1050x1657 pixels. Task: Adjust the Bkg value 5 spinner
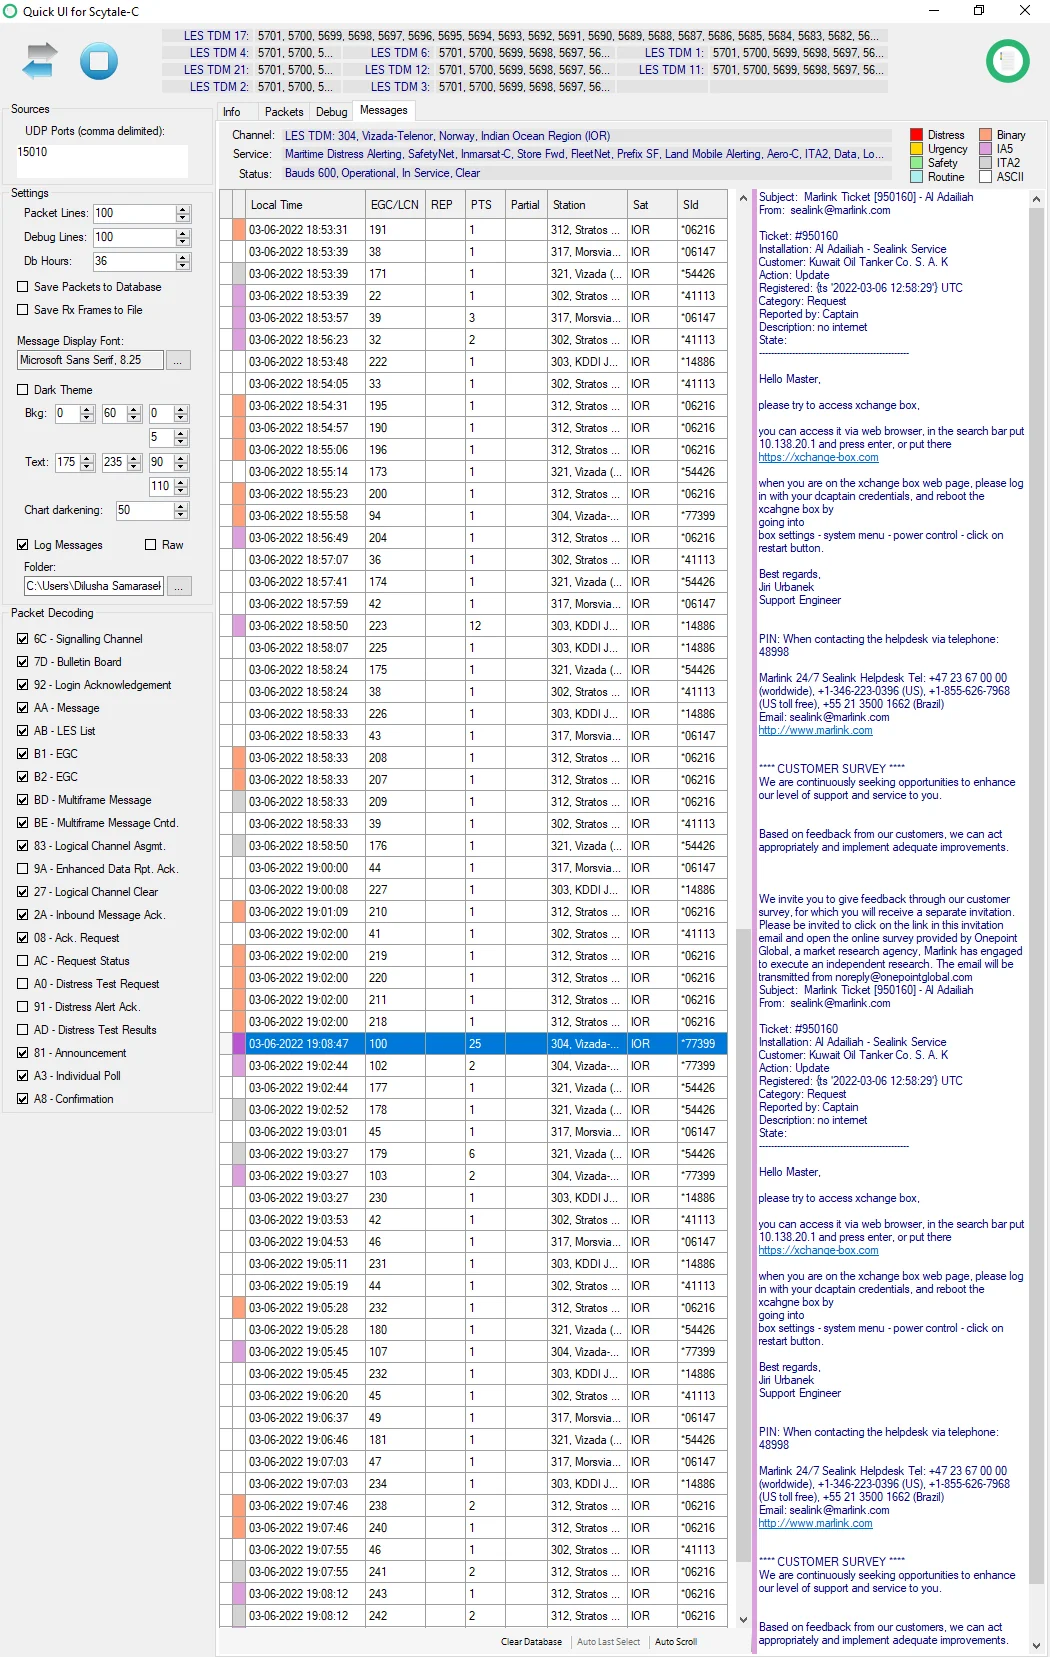181,438
